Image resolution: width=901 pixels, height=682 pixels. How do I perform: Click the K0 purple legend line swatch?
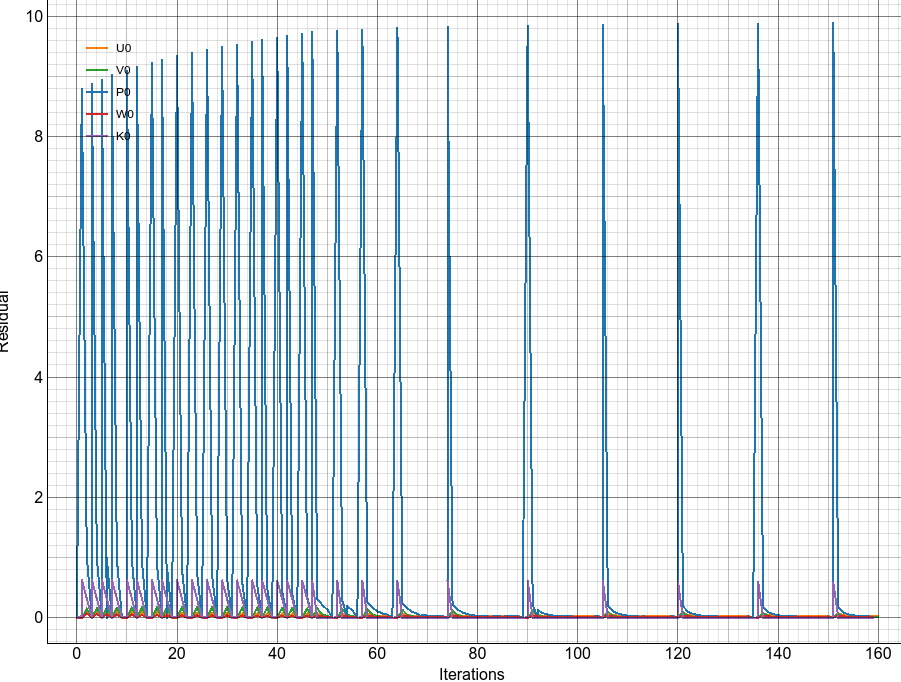[x=96, y=136]
